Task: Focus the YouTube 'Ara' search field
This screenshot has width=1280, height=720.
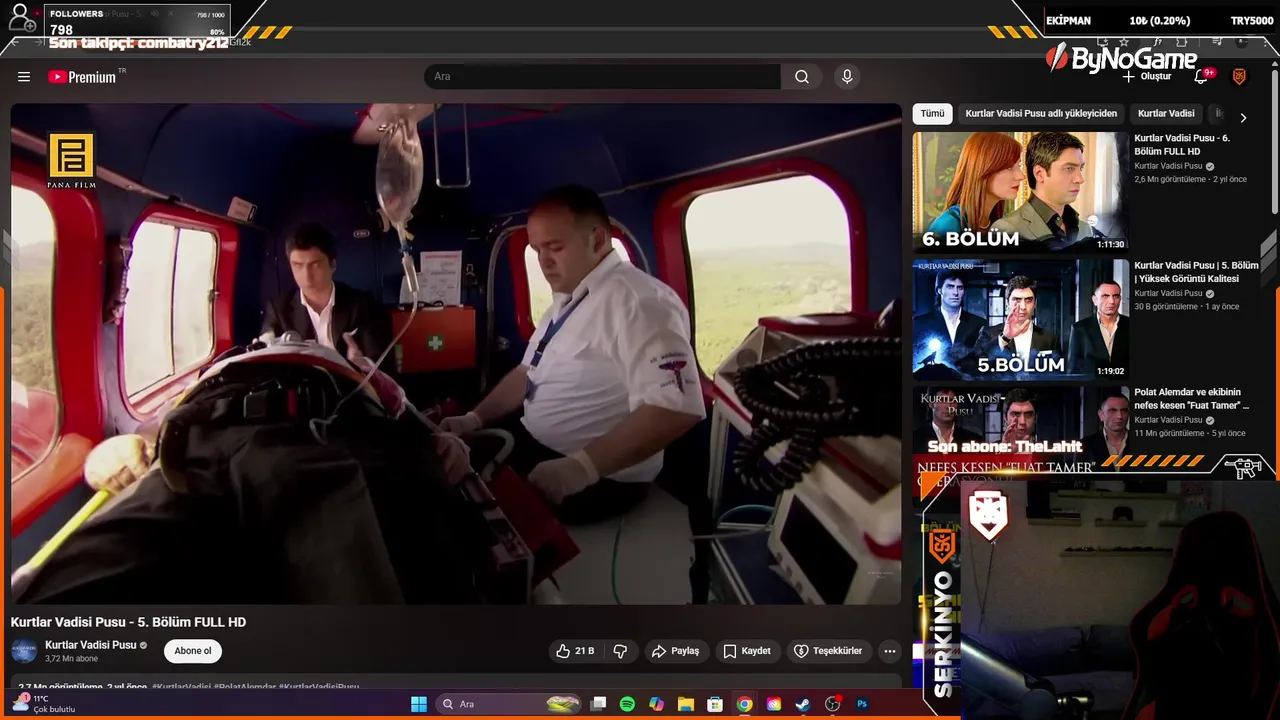Action: [603, 77]
